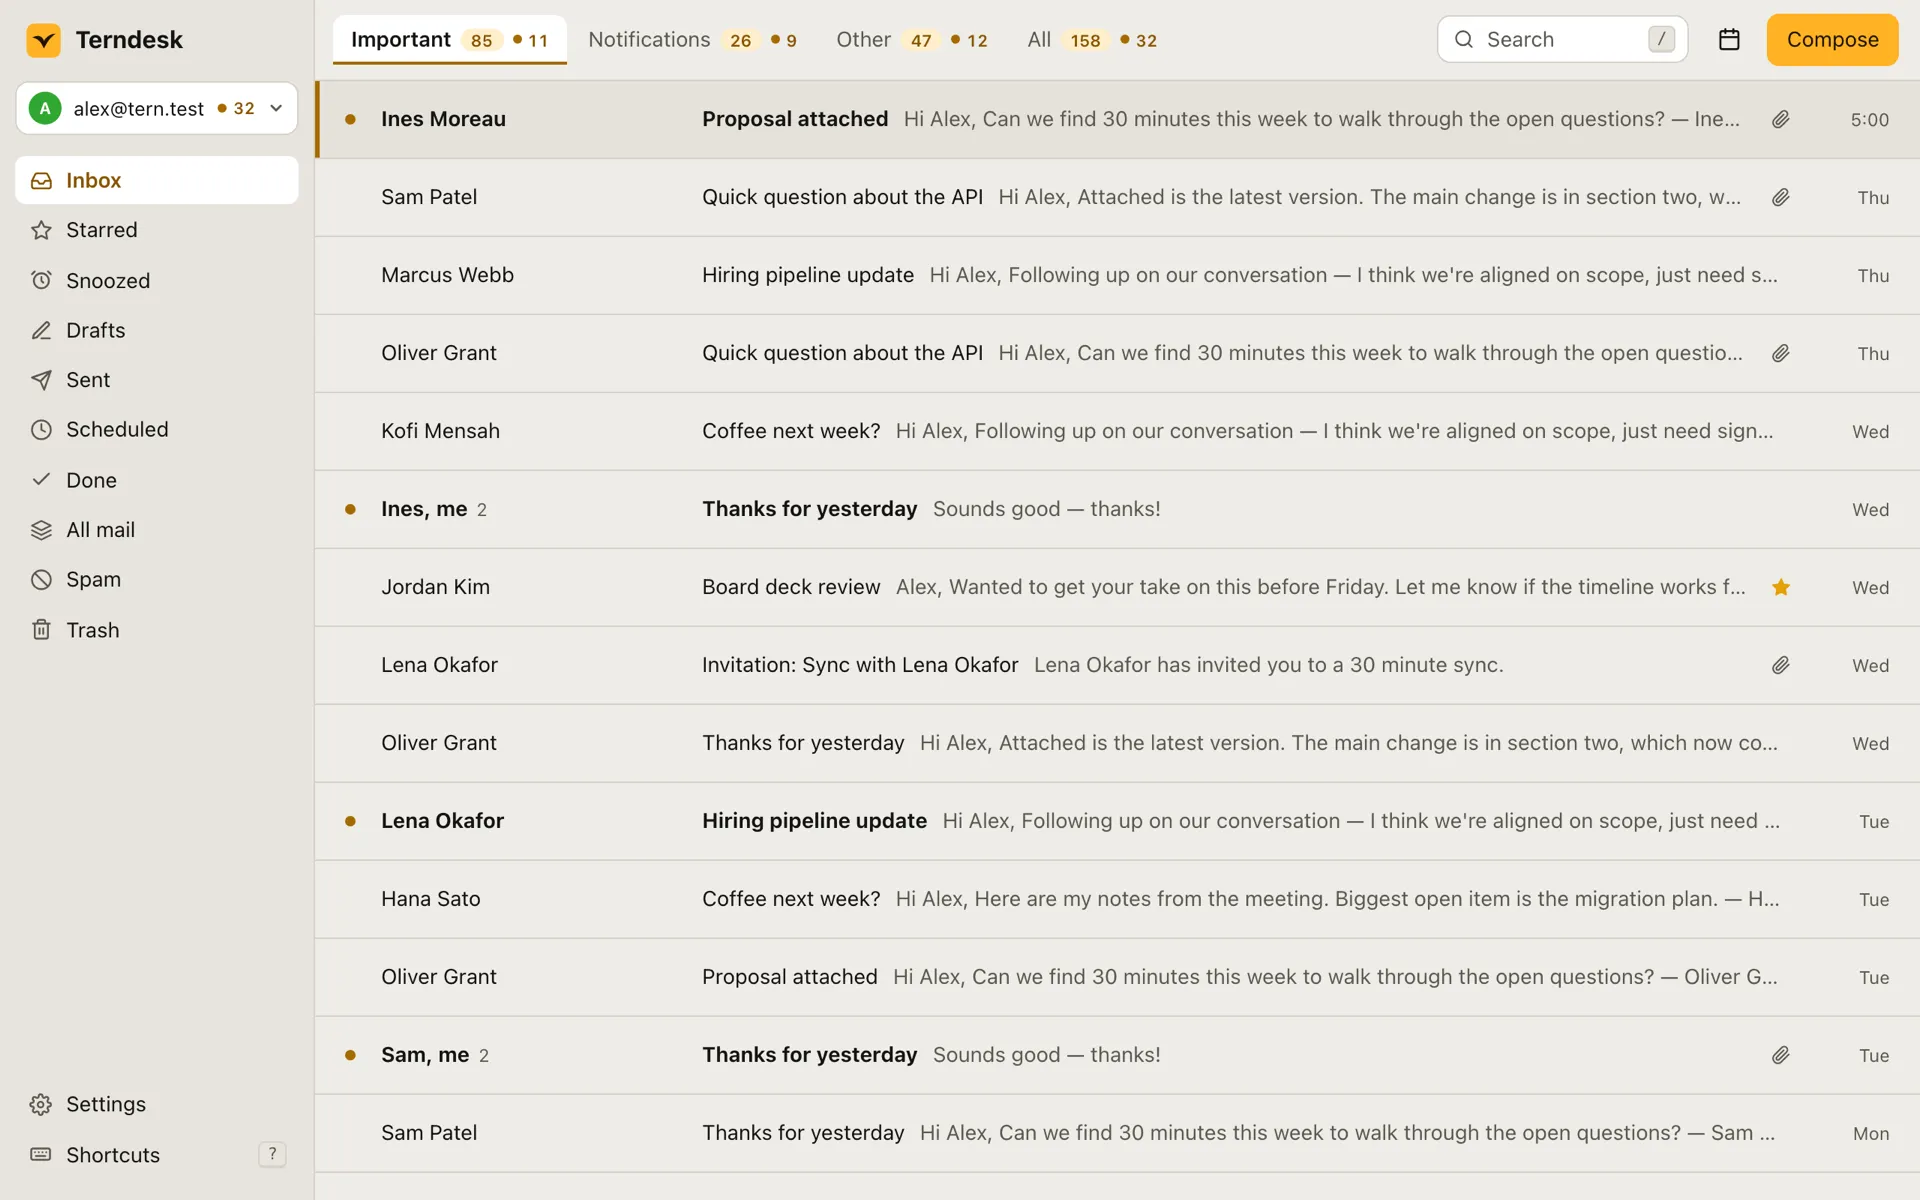
Task: Go to the Sent folder
Action: [x=157, y=380]
